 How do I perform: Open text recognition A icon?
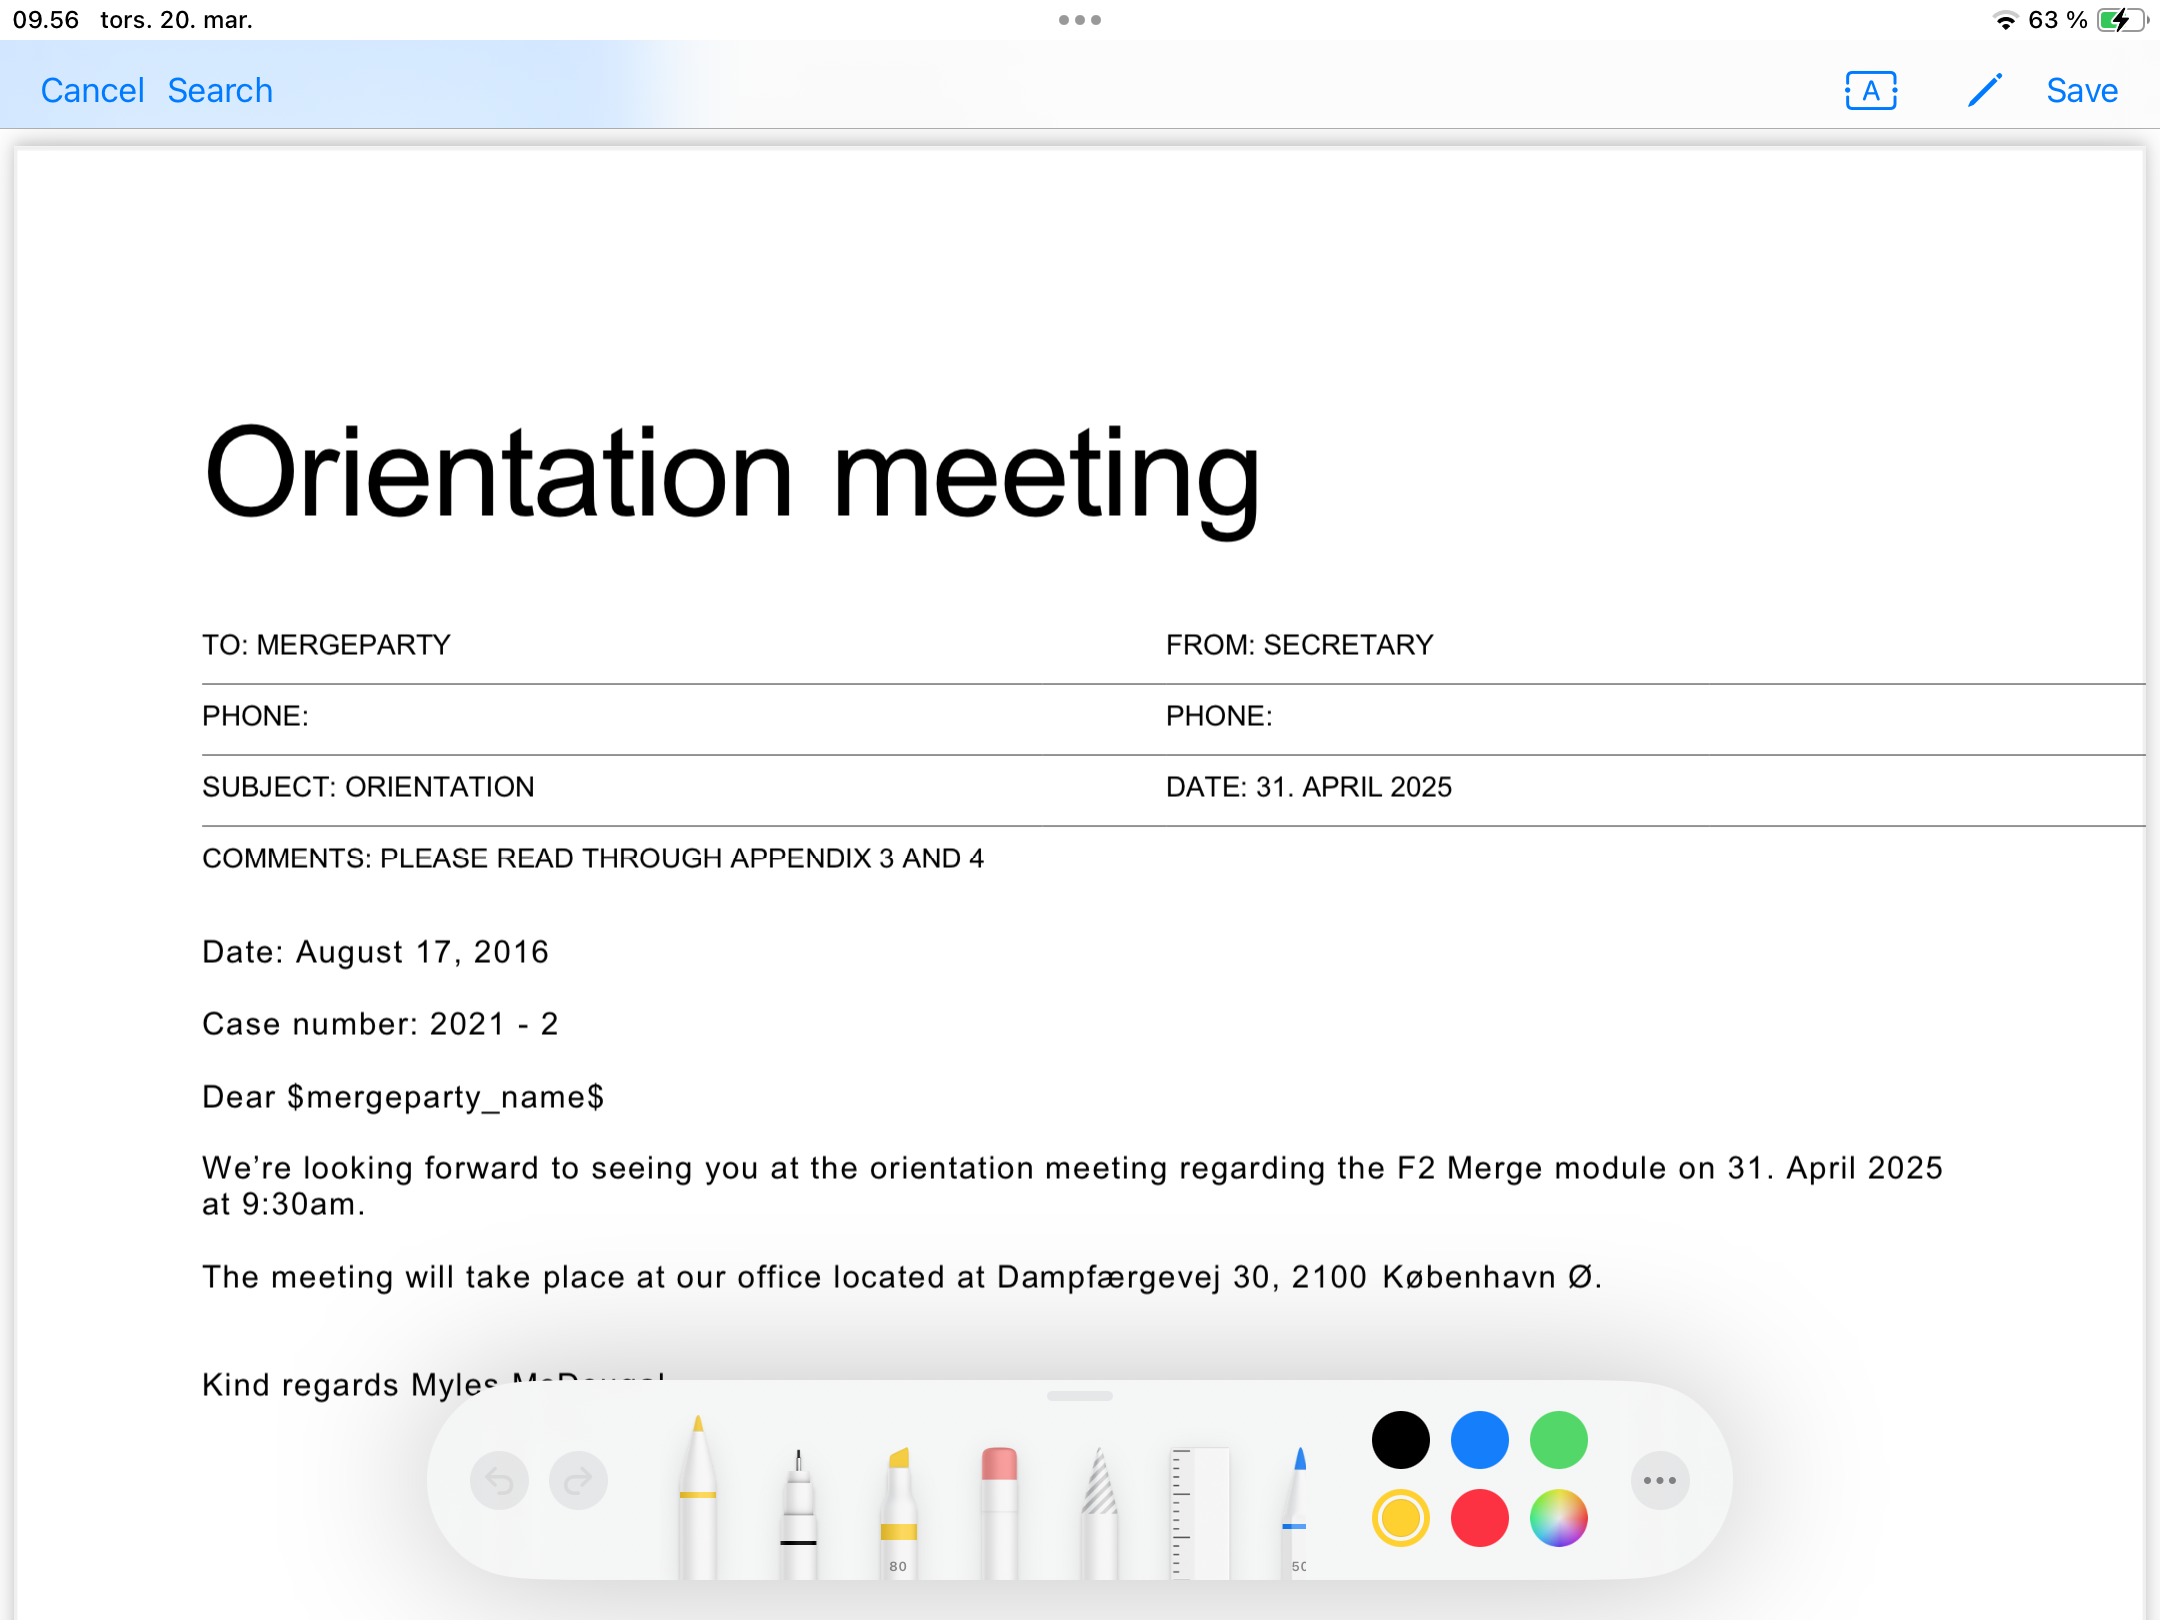1870,91
